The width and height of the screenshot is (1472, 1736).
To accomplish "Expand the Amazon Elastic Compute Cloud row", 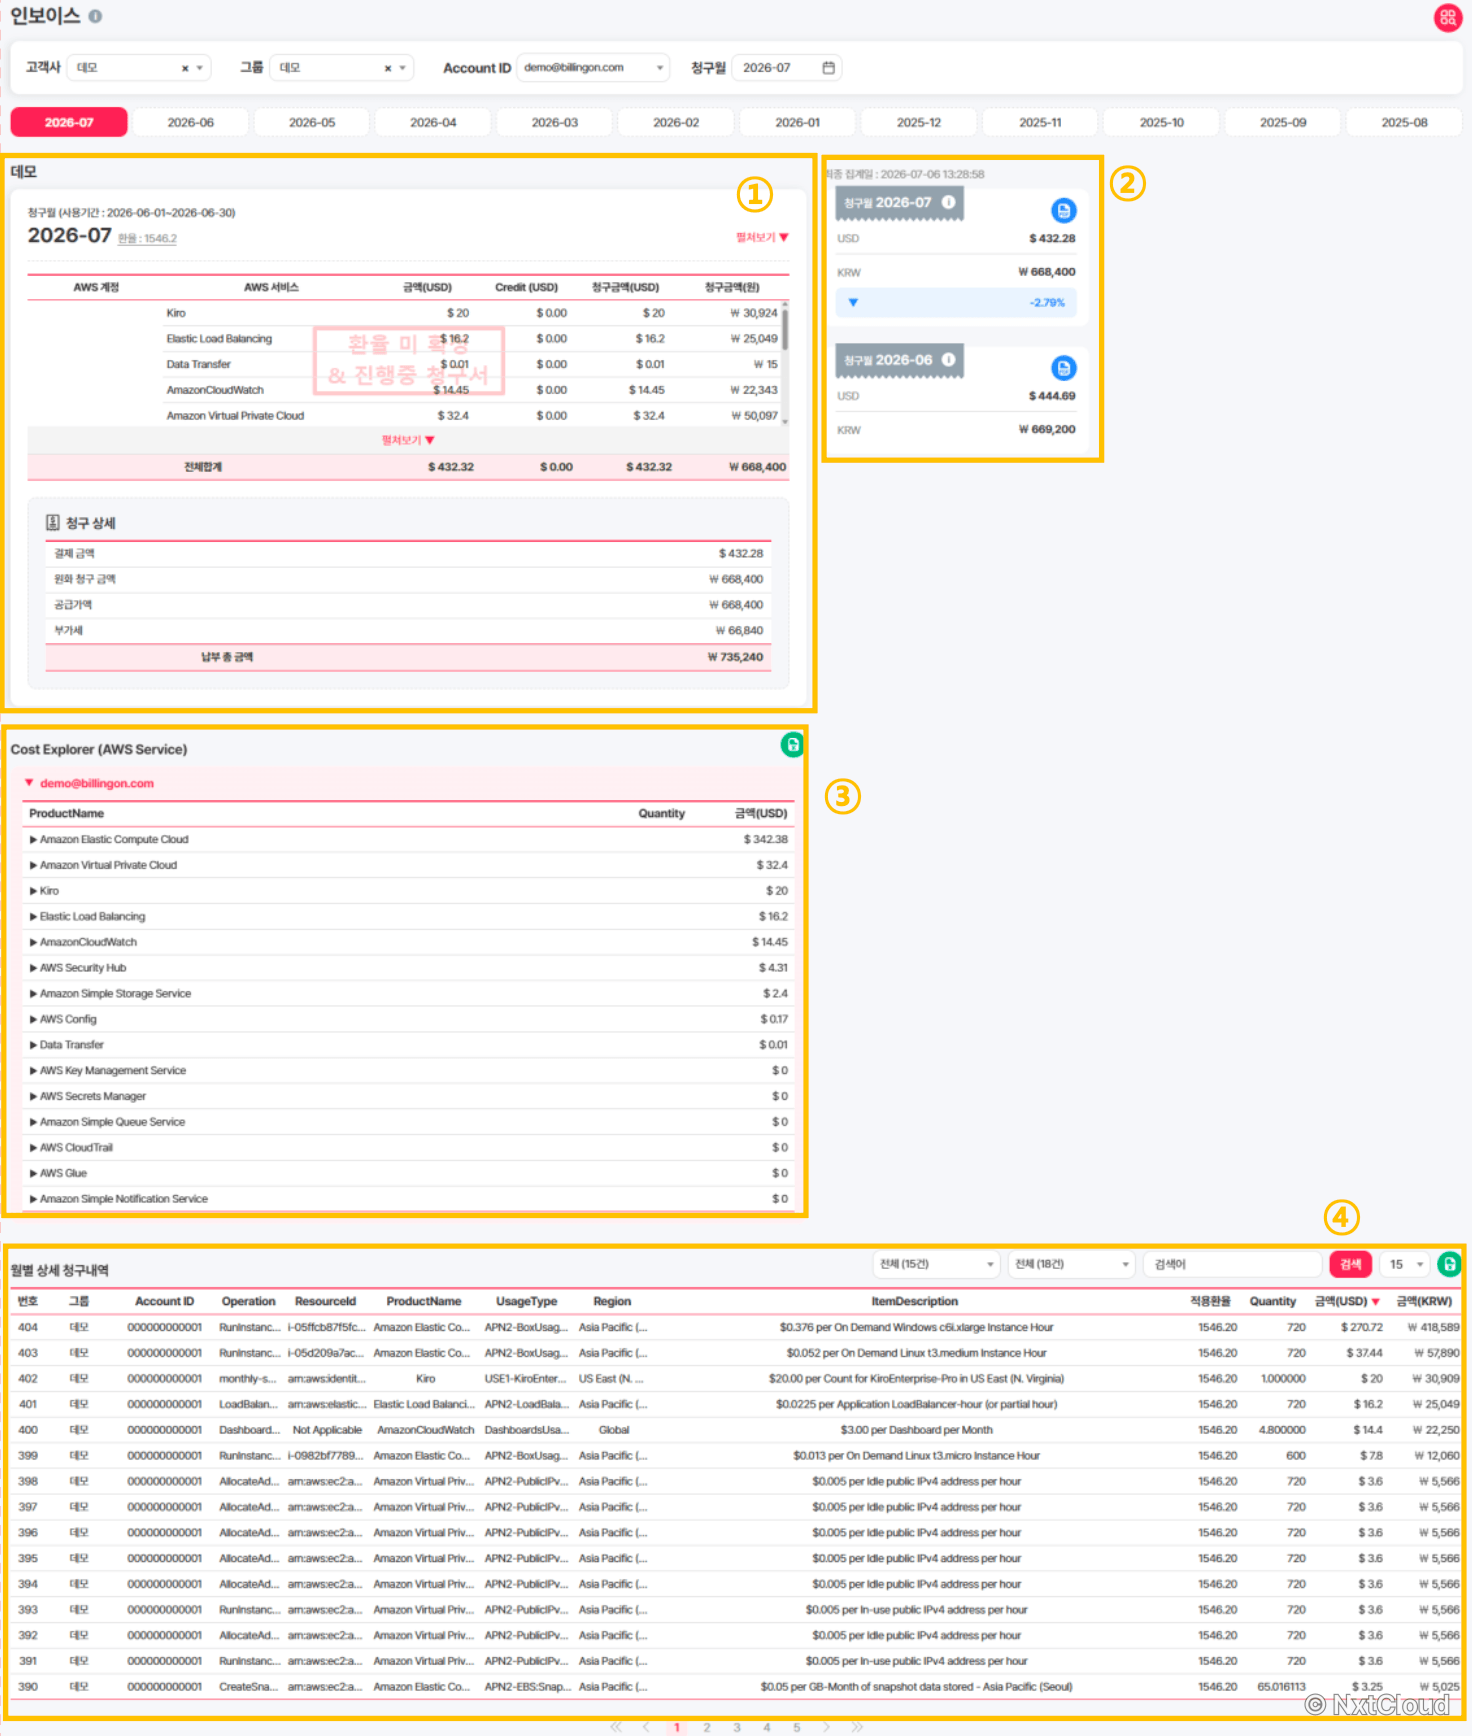I will tap(34, 840).
